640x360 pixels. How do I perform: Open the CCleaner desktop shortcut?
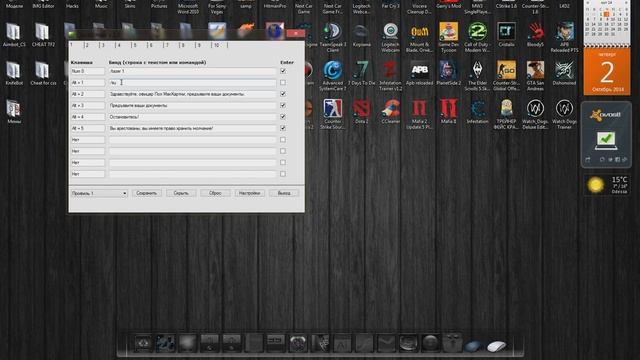coord(391,112)
